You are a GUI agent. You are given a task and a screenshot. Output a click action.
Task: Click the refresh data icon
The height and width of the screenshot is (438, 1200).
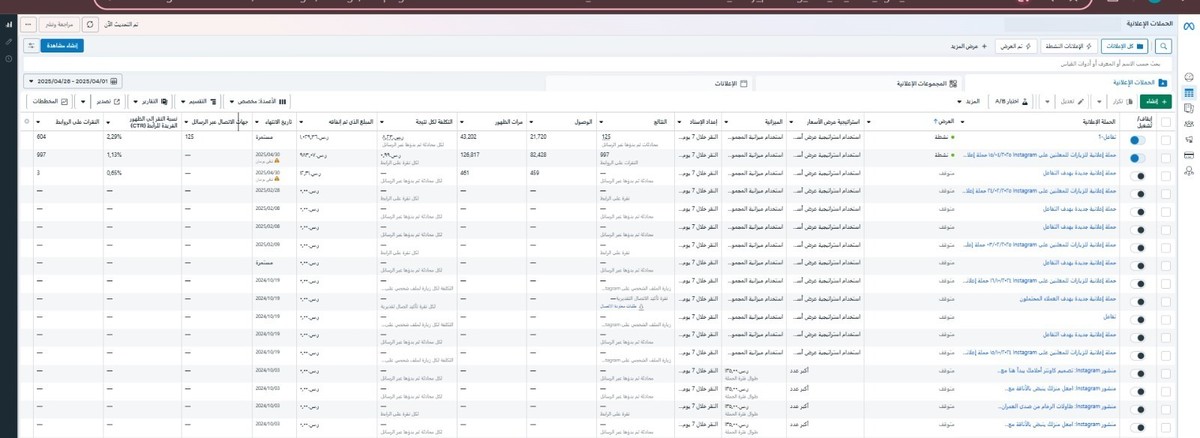[x=91, y=22]
